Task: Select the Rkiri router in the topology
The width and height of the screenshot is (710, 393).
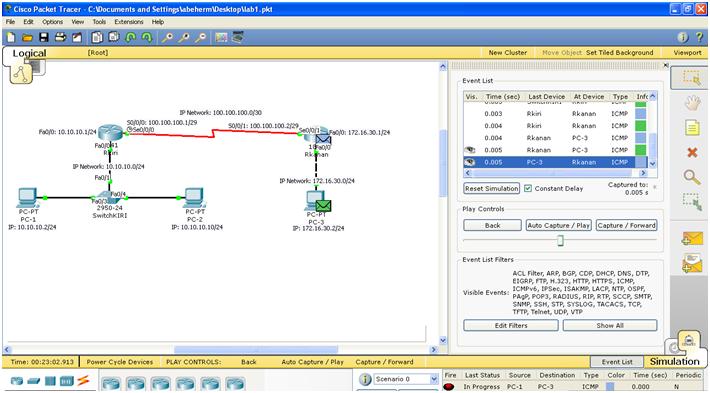Action: click(110, 132)
